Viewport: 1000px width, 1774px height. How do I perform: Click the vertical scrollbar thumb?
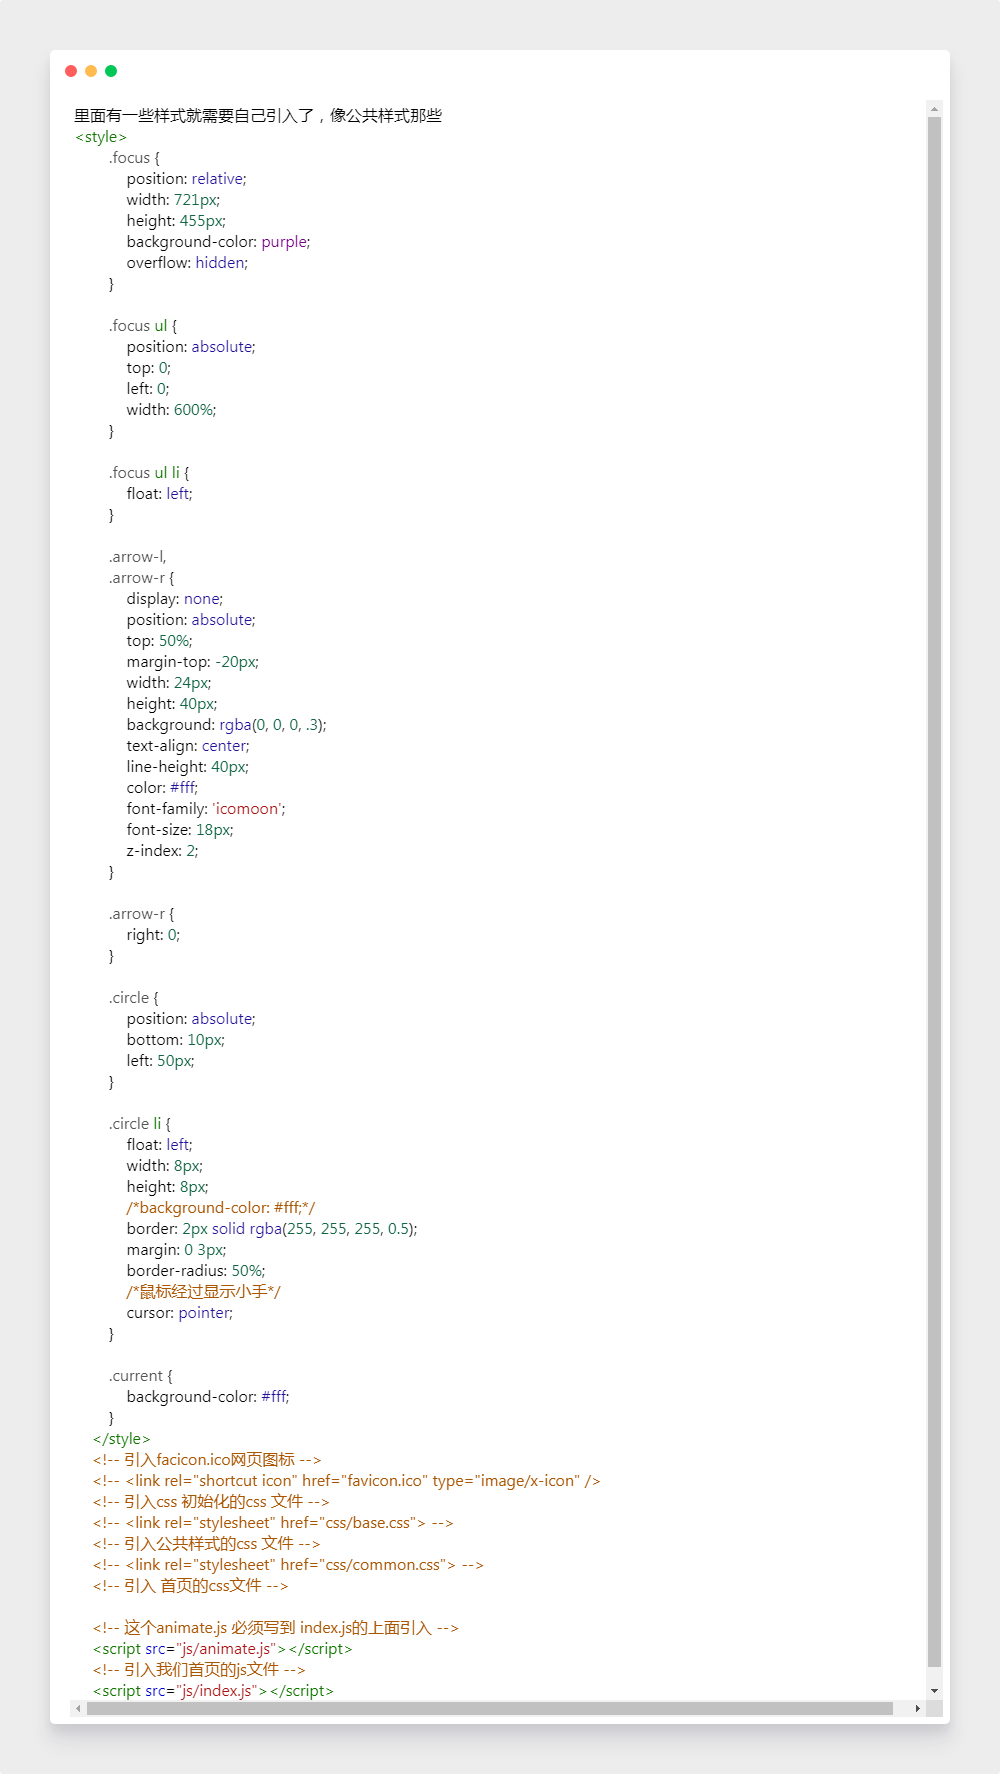[x=934, y=892]
